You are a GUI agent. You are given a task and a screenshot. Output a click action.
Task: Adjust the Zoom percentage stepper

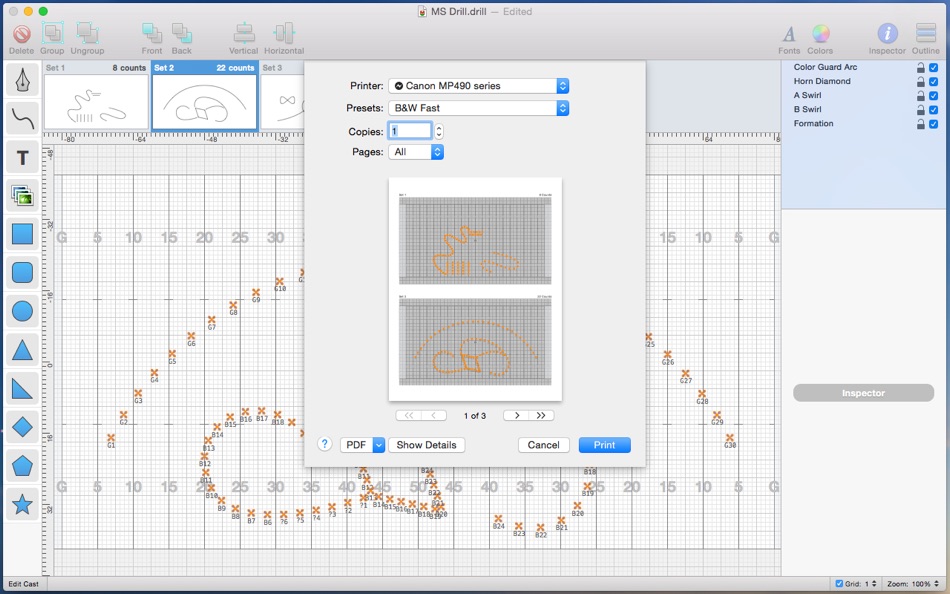coord(937,584)
